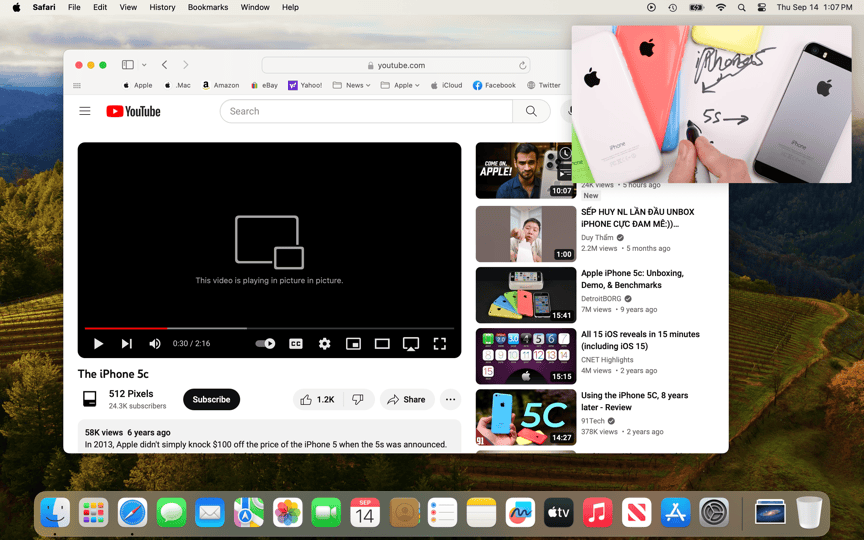Dislike the iPhone 5c video
Image resolution: width=864 pixels, height=540 pixels.
[358, 399]
